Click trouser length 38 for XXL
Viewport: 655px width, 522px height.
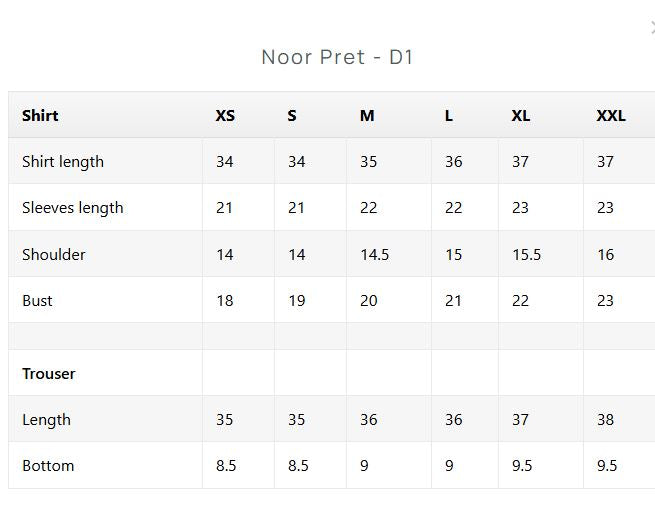[605, 420]
